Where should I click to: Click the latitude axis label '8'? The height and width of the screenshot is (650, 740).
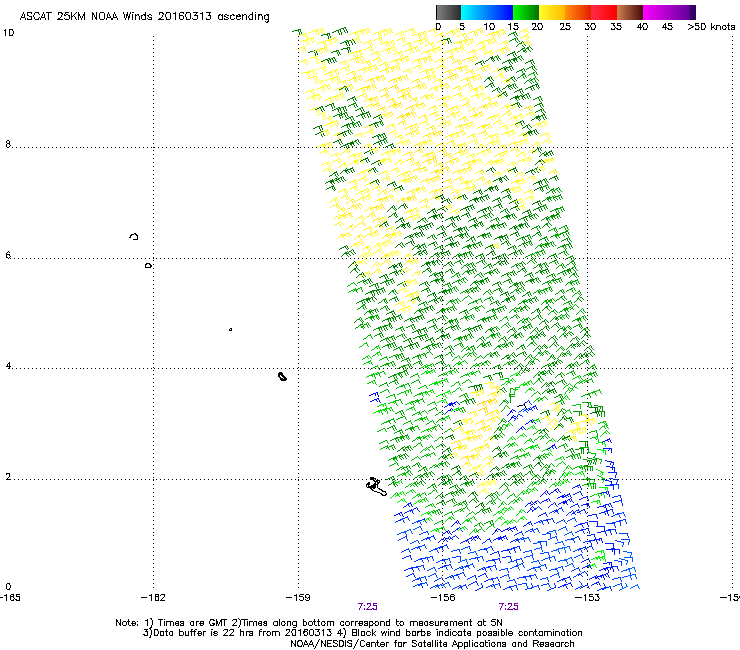tap(8, 144)
